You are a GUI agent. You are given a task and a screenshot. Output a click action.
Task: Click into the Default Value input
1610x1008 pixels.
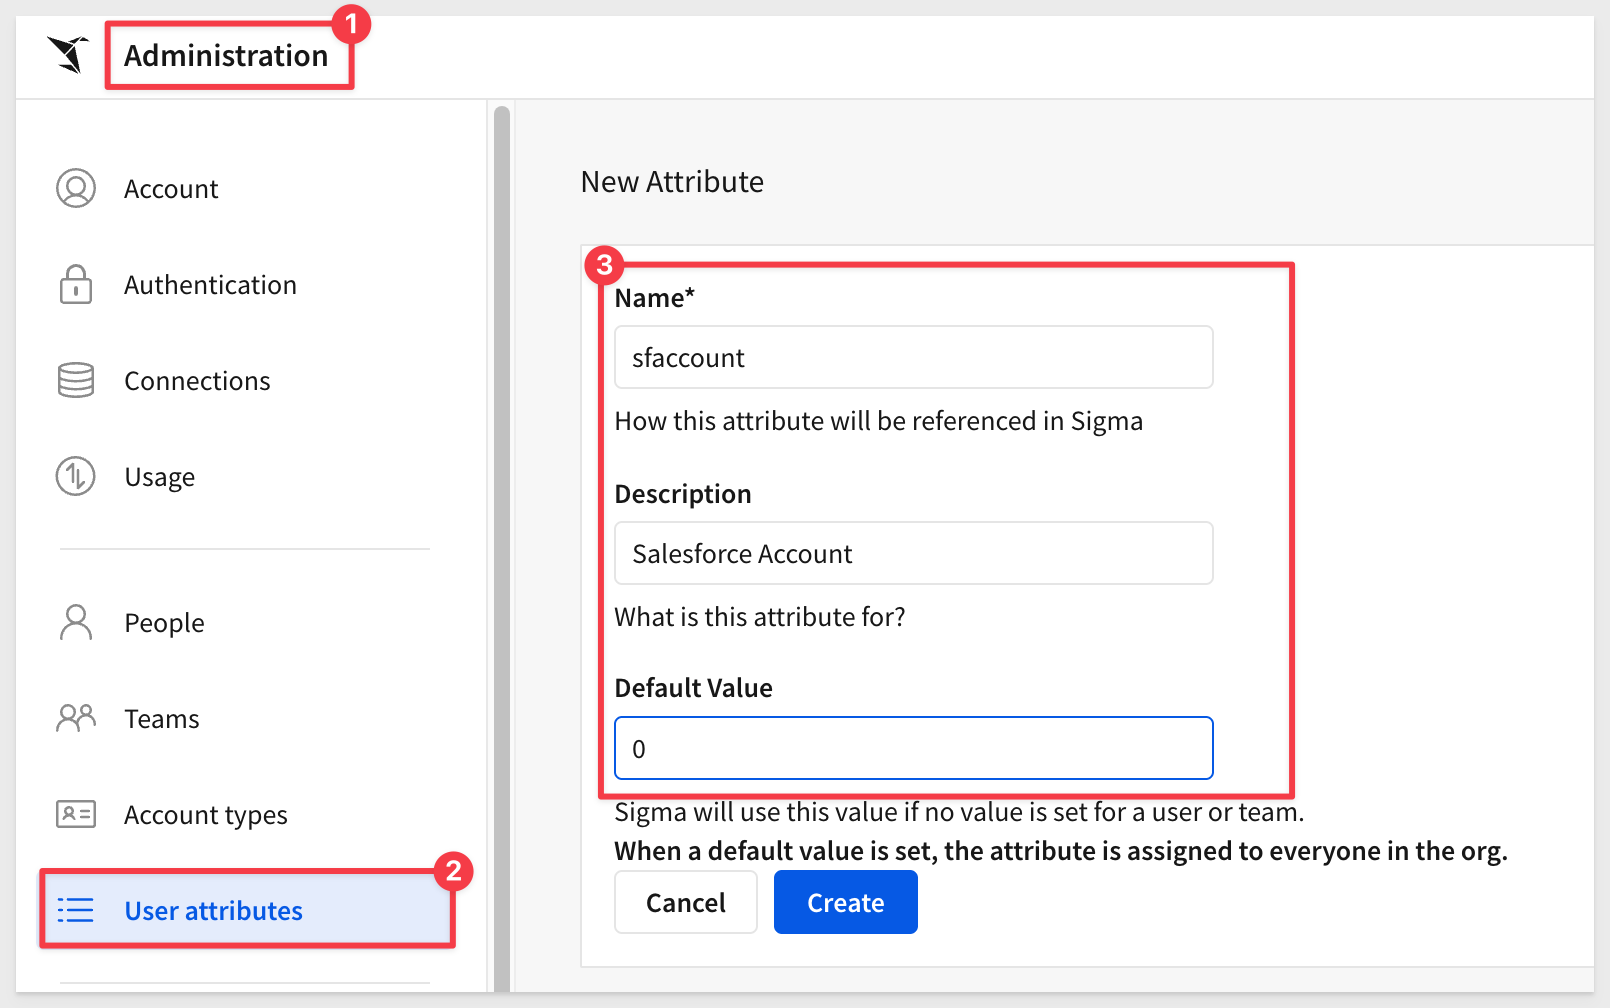click(x=913, y=748)
